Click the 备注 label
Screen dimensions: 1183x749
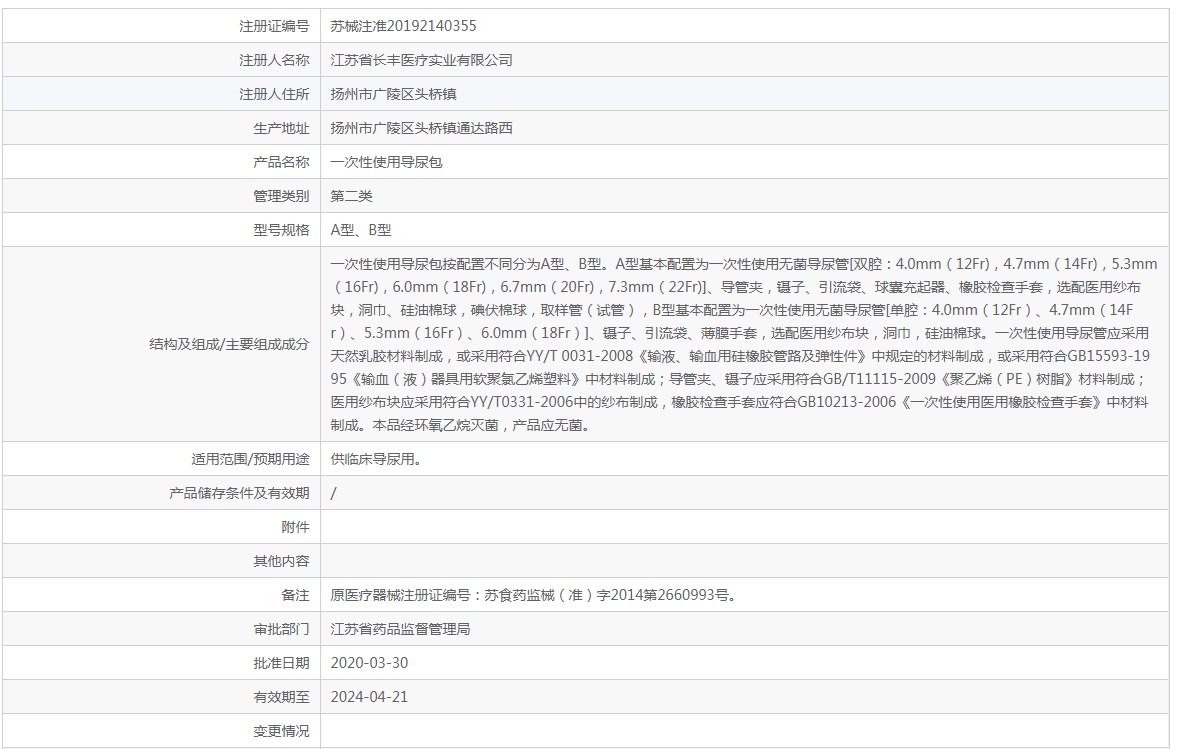[x=295, y=595]
